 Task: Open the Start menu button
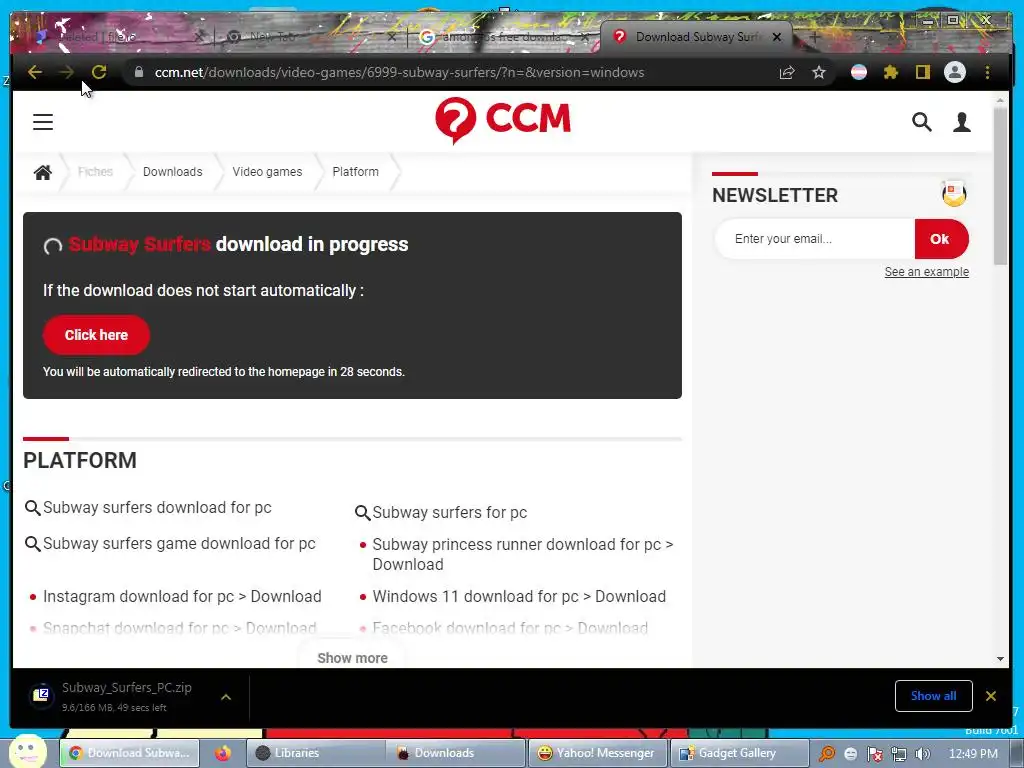click(27, 751)
